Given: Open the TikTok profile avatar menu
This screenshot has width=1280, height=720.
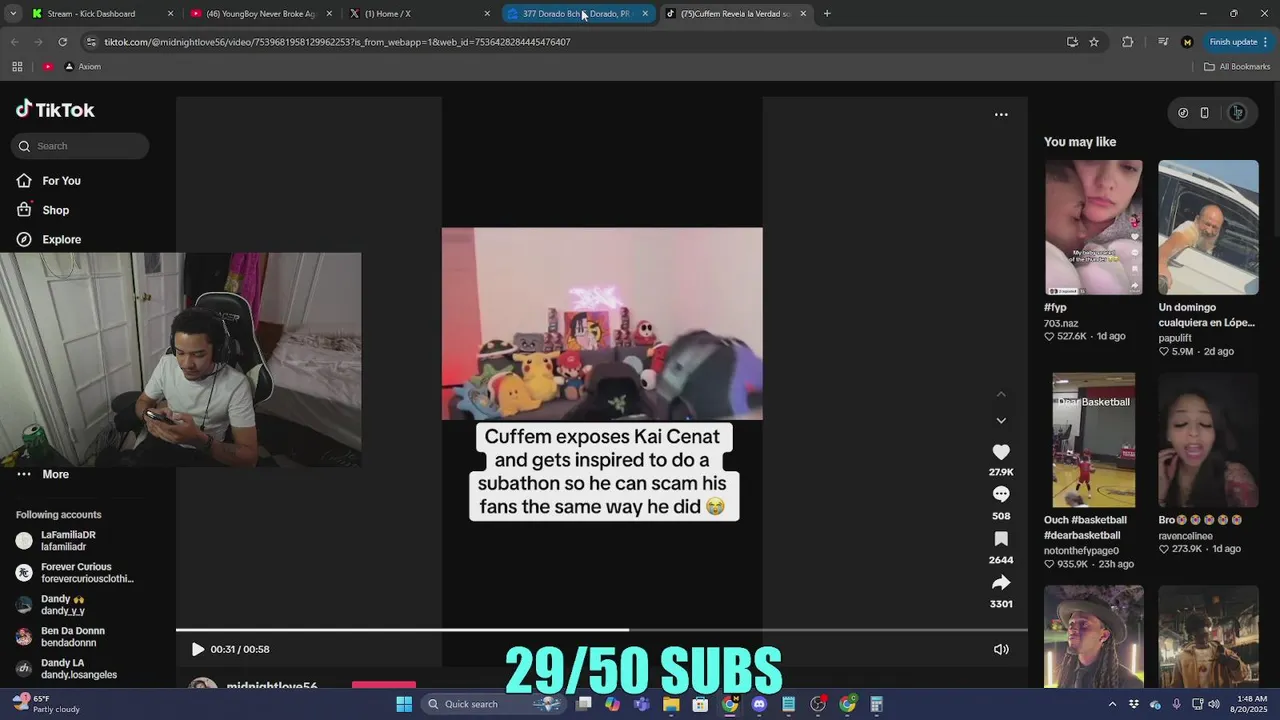Looking at the screenshot, I should click(1237, 113).
